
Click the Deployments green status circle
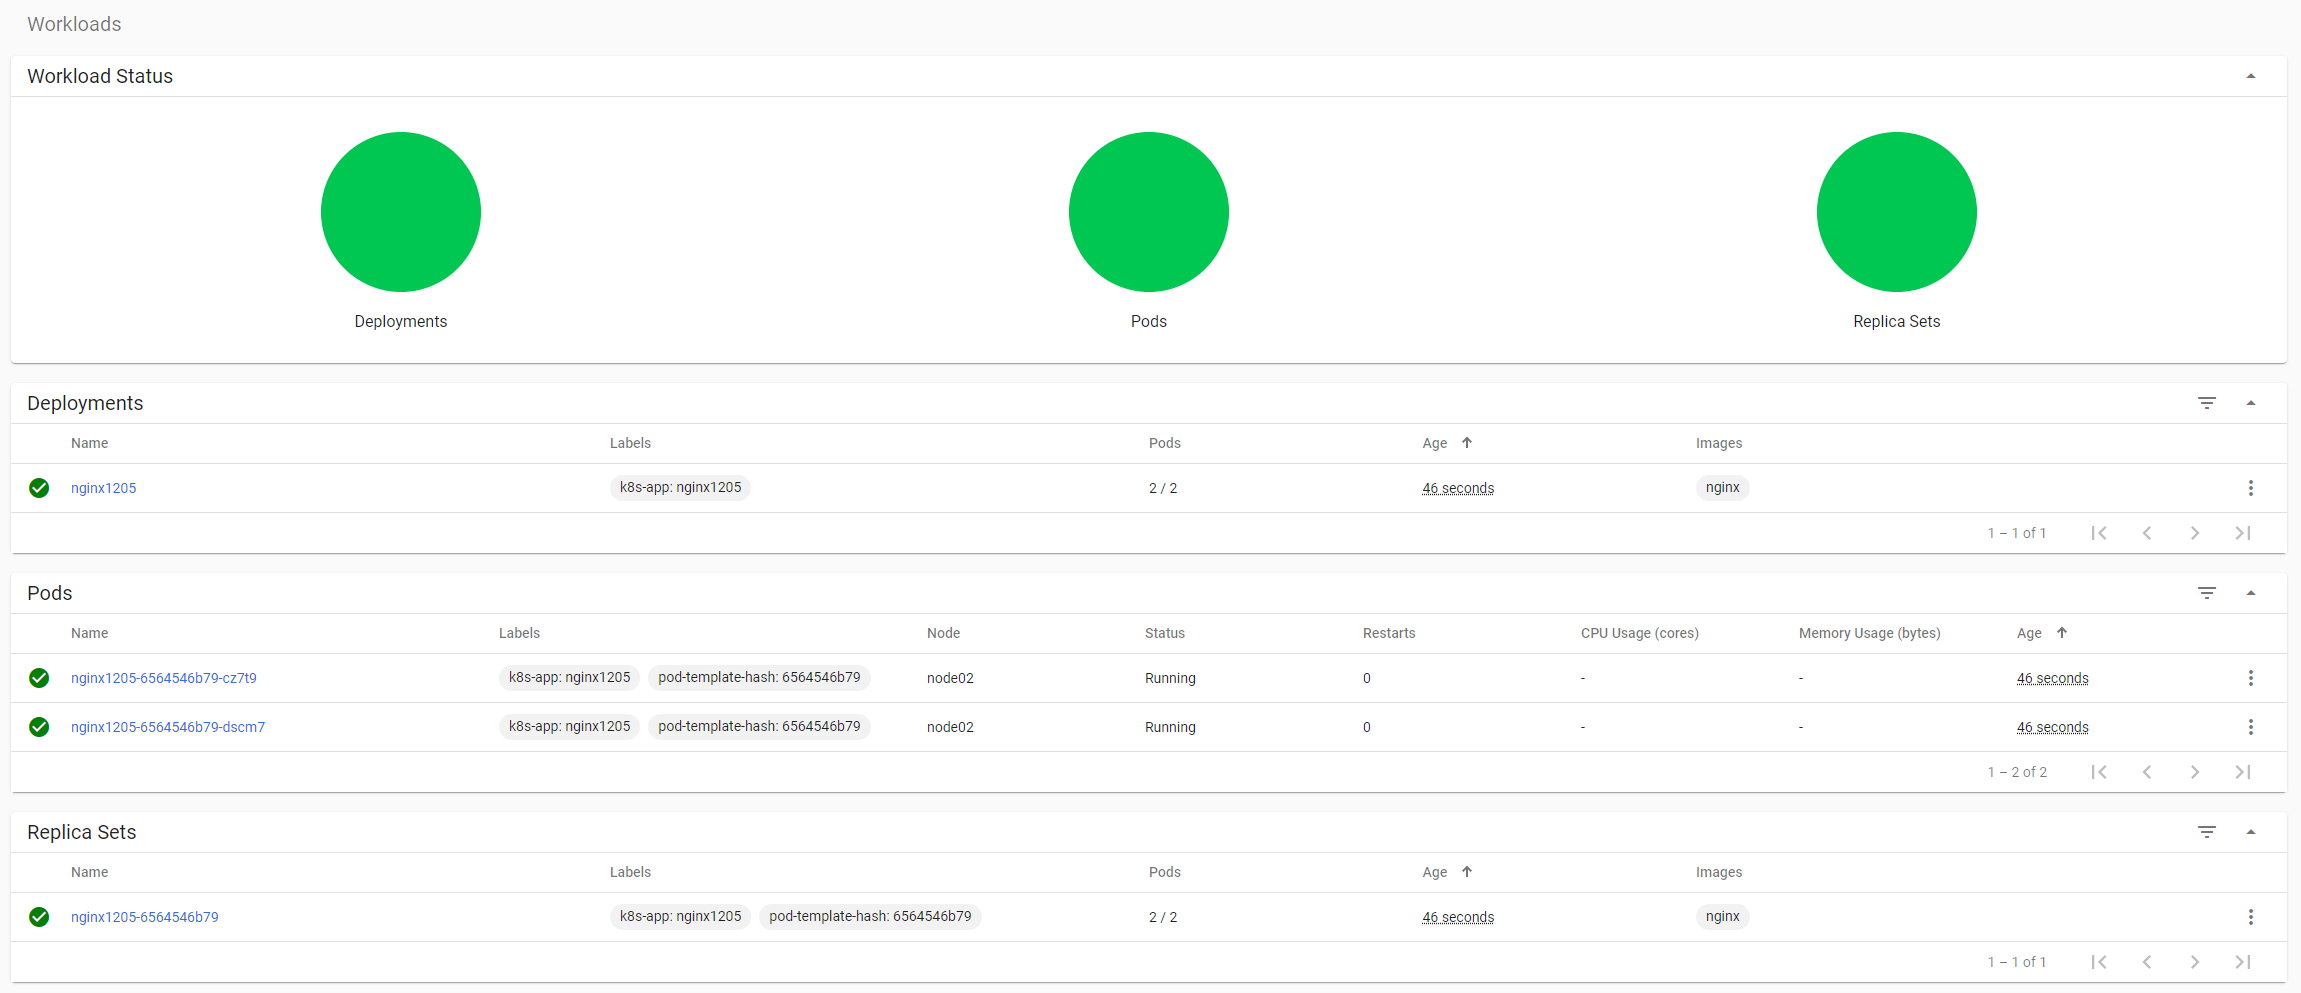point(401,212)
